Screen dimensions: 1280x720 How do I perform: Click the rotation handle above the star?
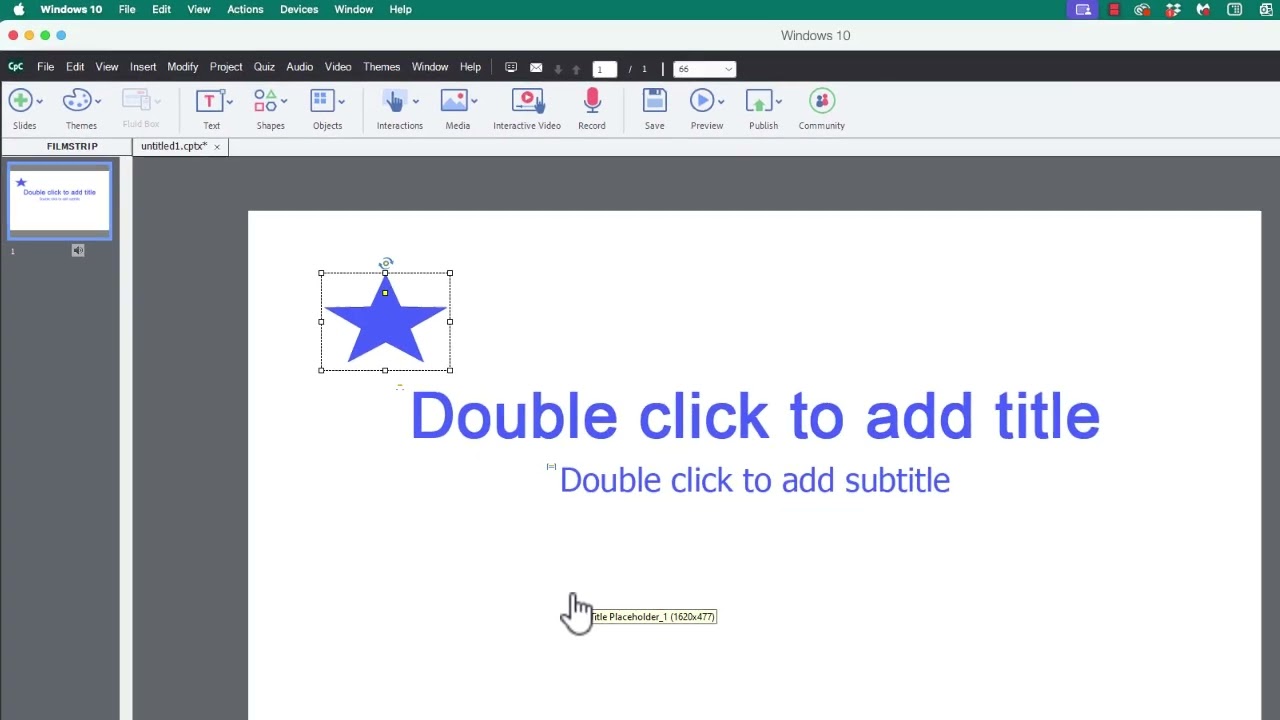tap(386, 263)
